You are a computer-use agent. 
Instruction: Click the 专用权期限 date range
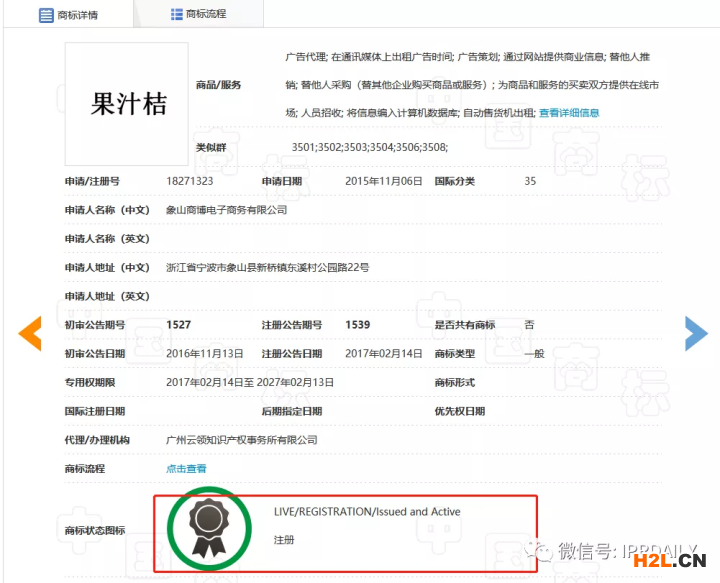point(249,382)
